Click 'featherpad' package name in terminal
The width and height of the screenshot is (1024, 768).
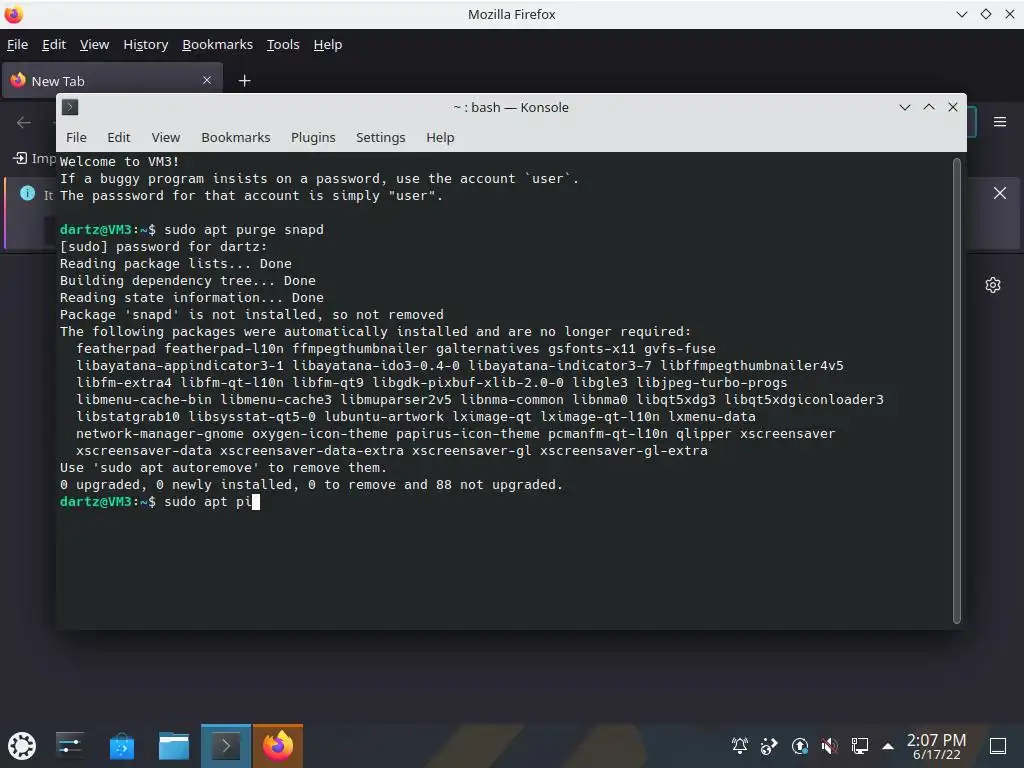point(116,348)
